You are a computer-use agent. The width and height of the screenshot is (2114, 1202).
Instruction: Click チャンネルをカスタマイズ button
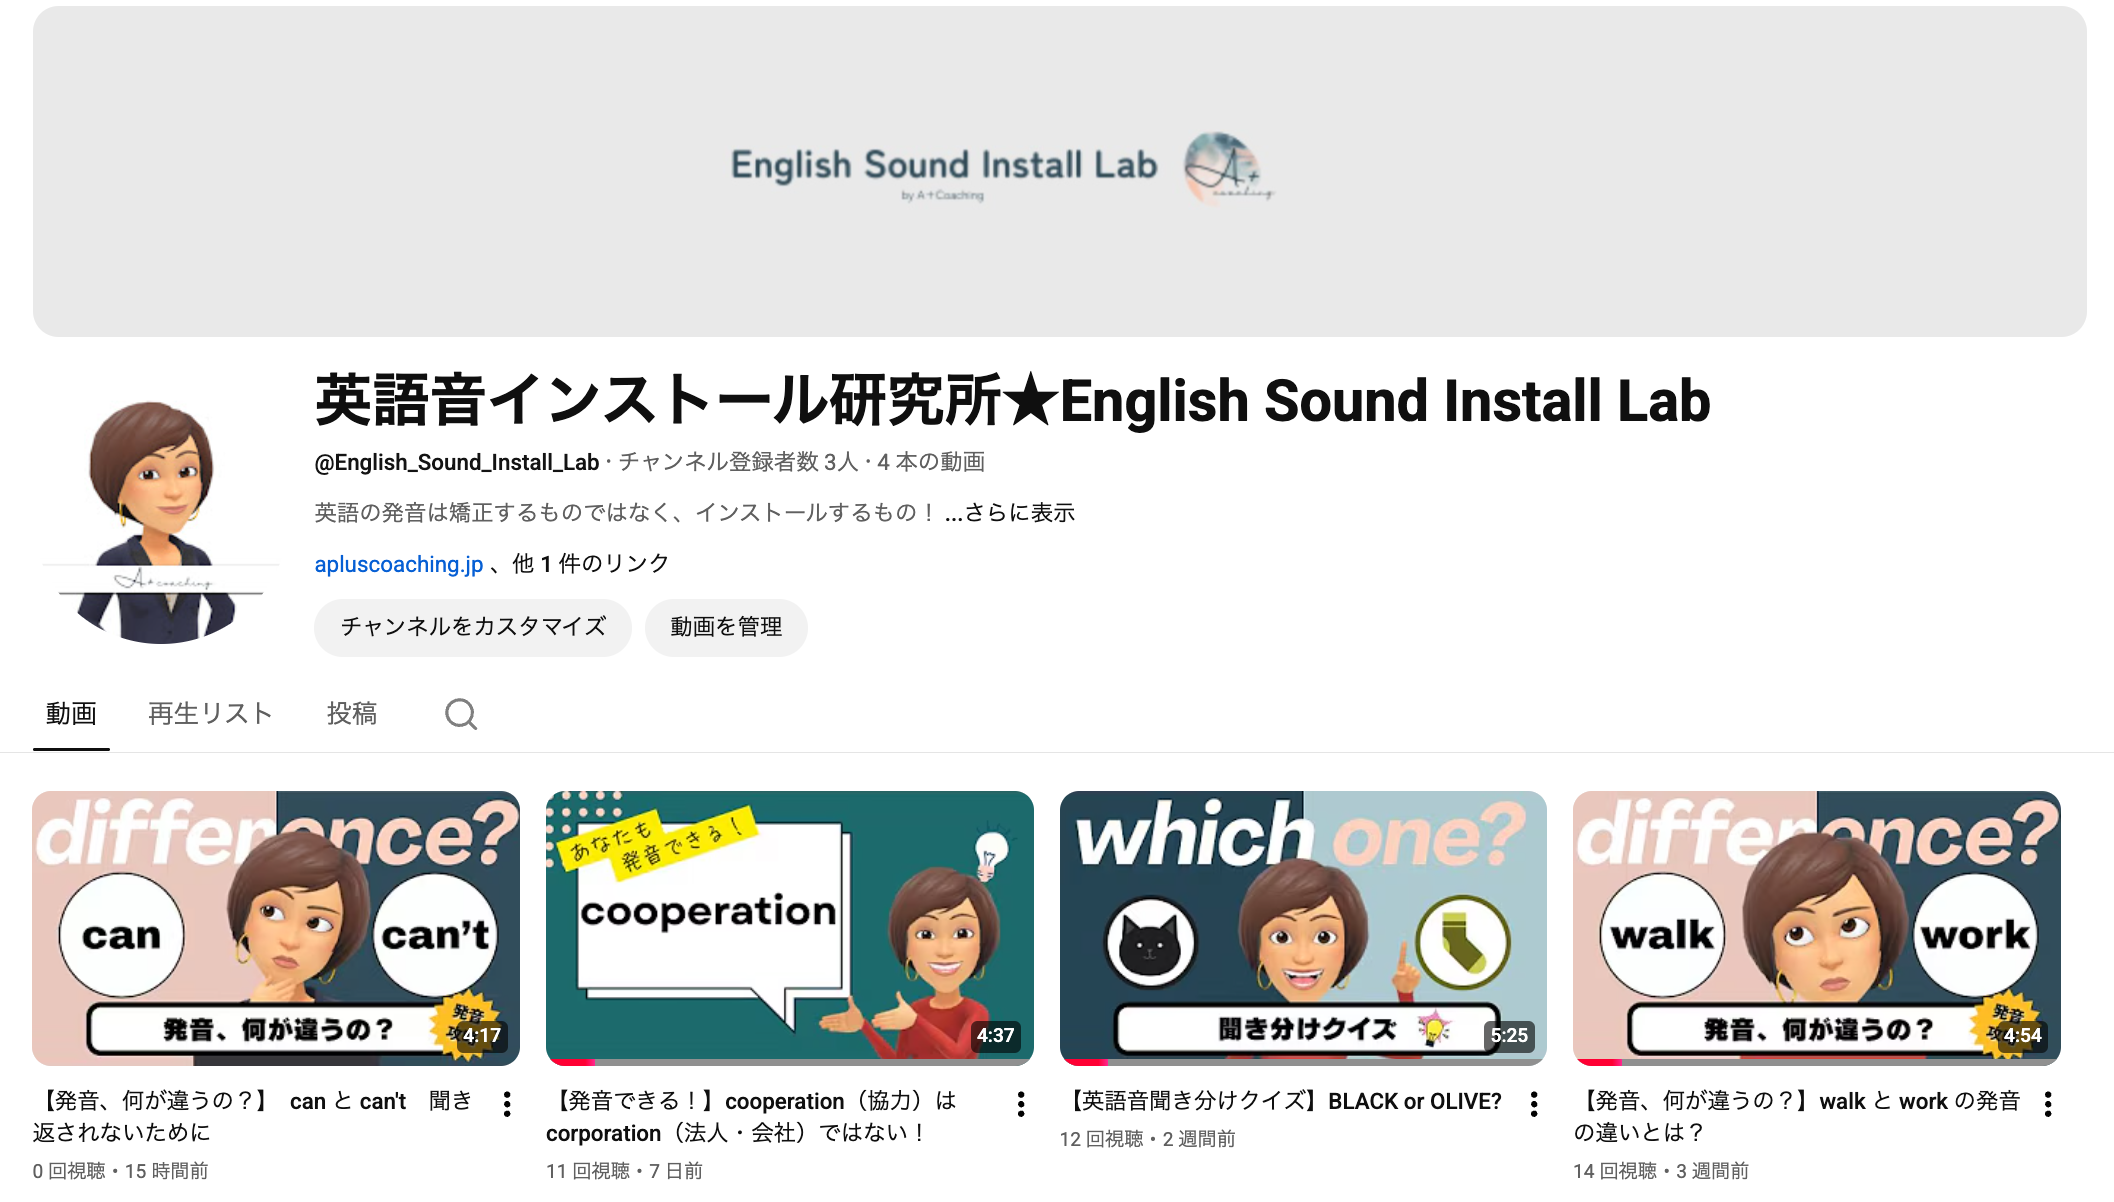[x=473, y=627]
